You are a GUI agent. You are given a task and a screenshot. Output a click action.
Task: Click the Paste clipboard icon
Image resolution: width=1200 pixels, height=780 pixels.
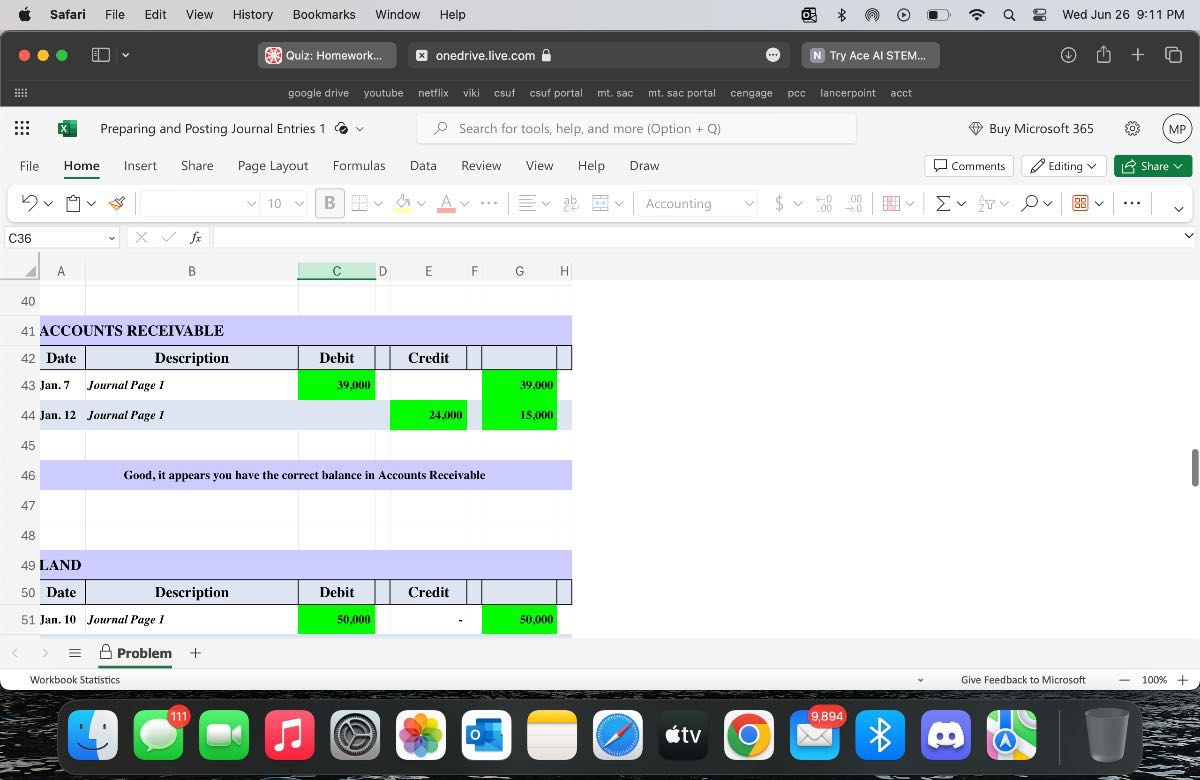coord(73,203)
